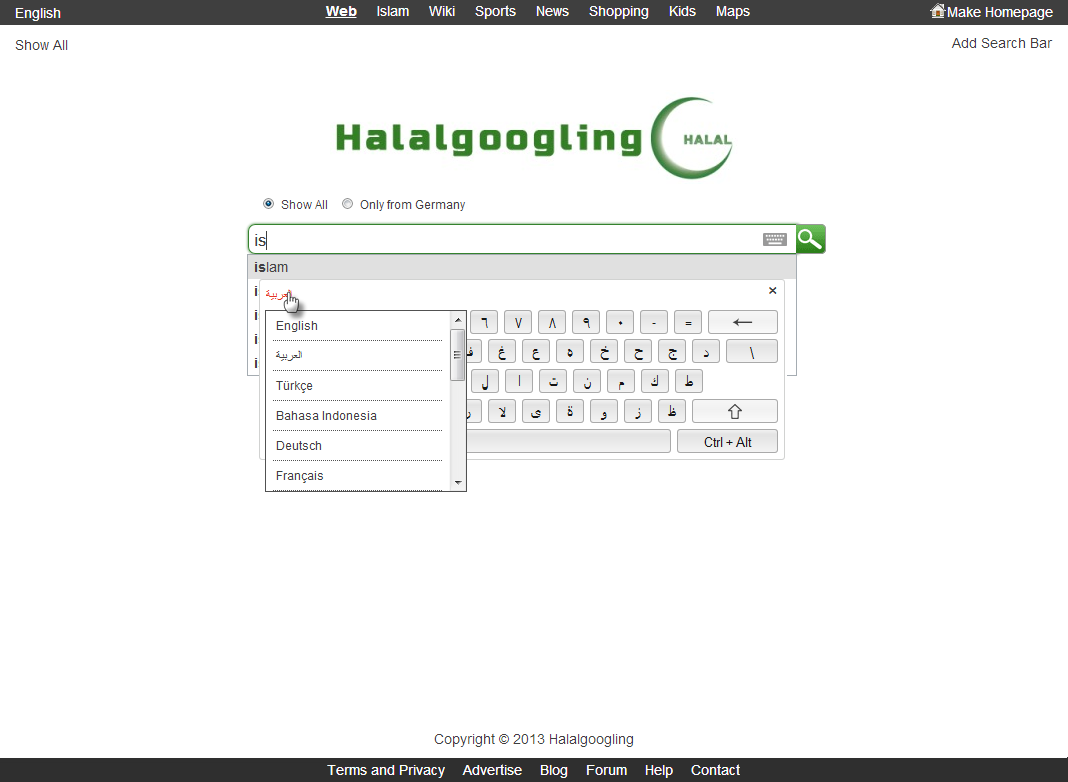Tap the و key on the keyboard

(604, 411)
